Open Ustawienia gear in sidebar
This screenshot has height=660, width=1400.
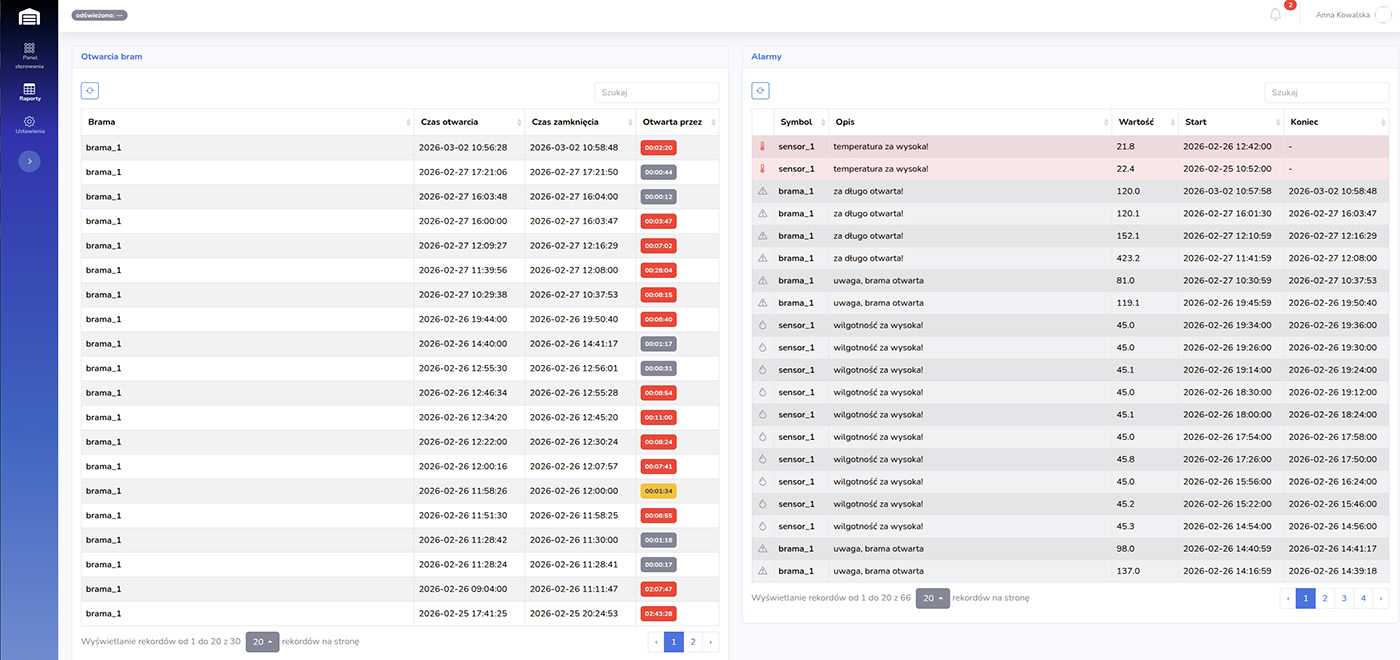(x=29, y=125)
